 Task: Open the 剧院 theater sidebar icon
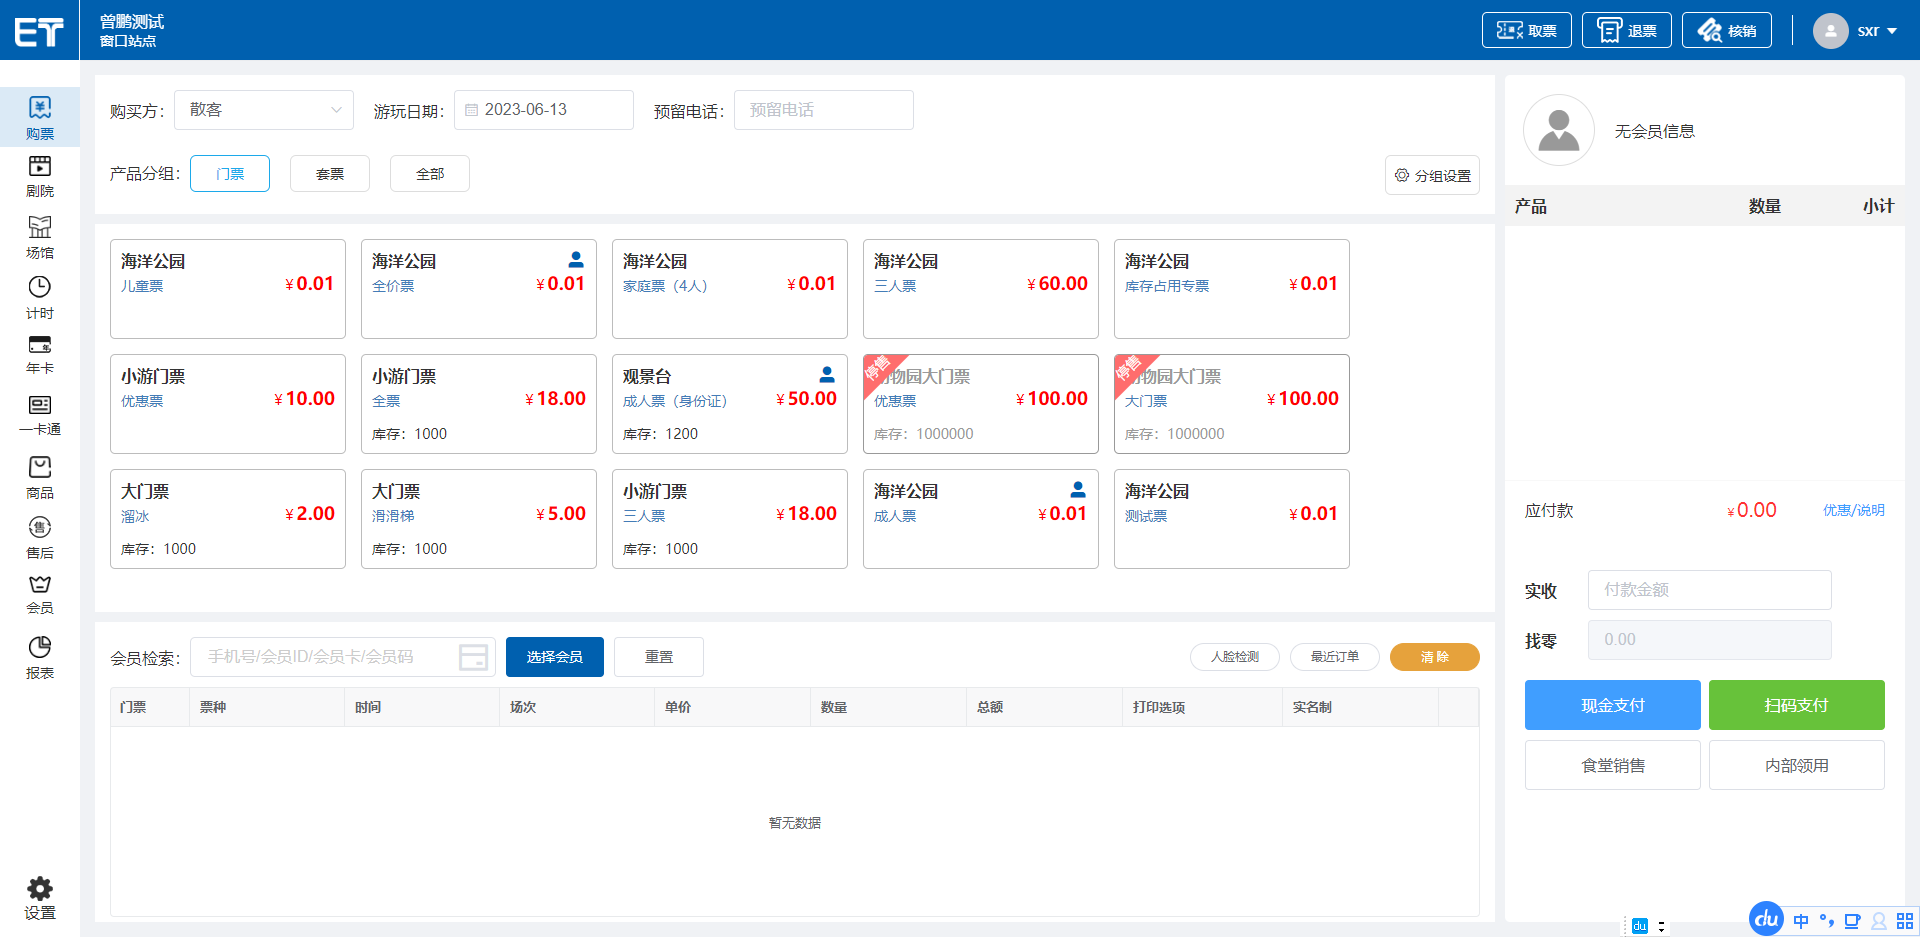coord(40,167)
